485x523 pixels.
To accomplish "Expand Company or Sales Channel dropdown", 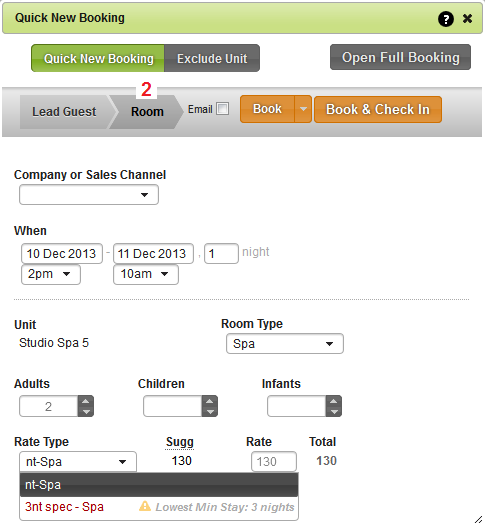I will point(89,195).
